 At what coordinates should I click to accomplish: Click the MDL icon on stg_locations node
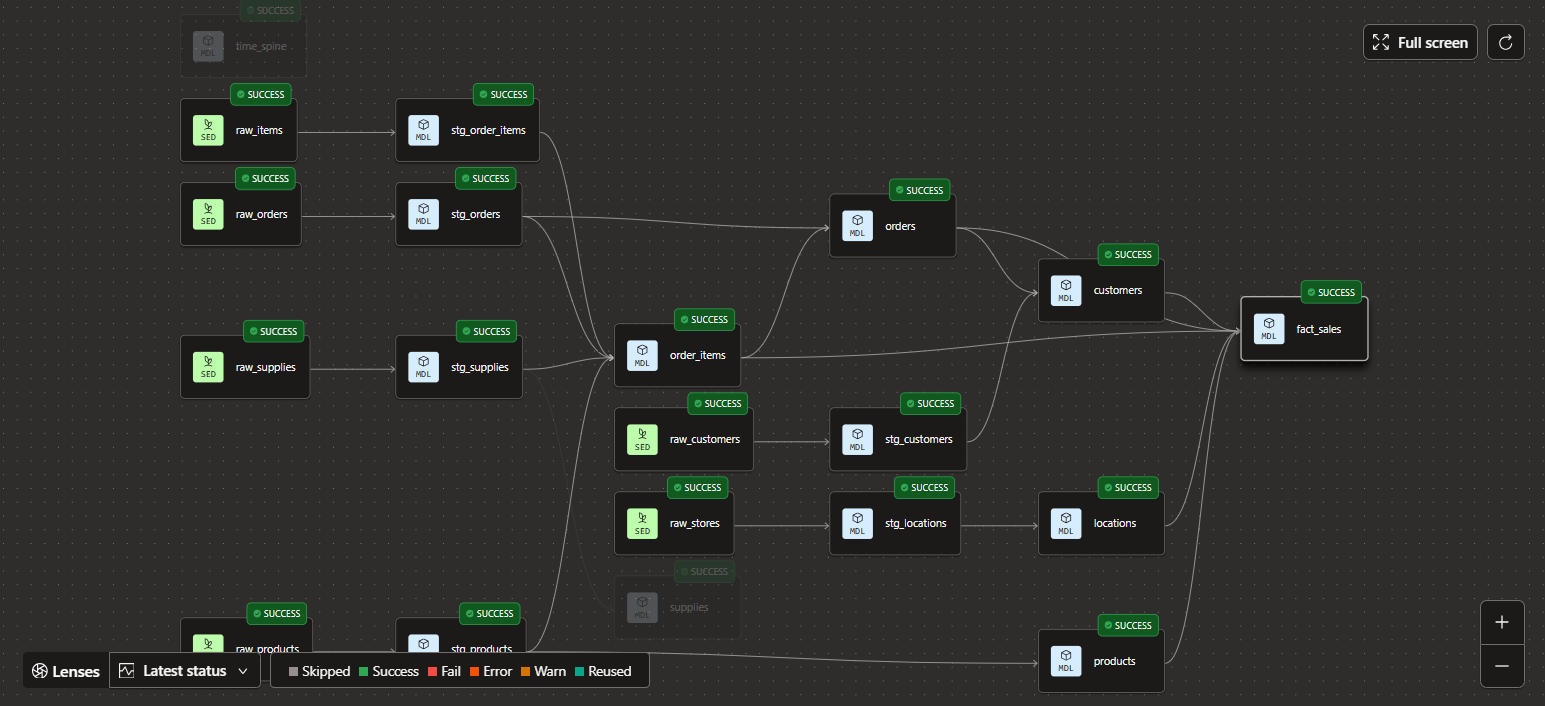(x=857, y=524)
